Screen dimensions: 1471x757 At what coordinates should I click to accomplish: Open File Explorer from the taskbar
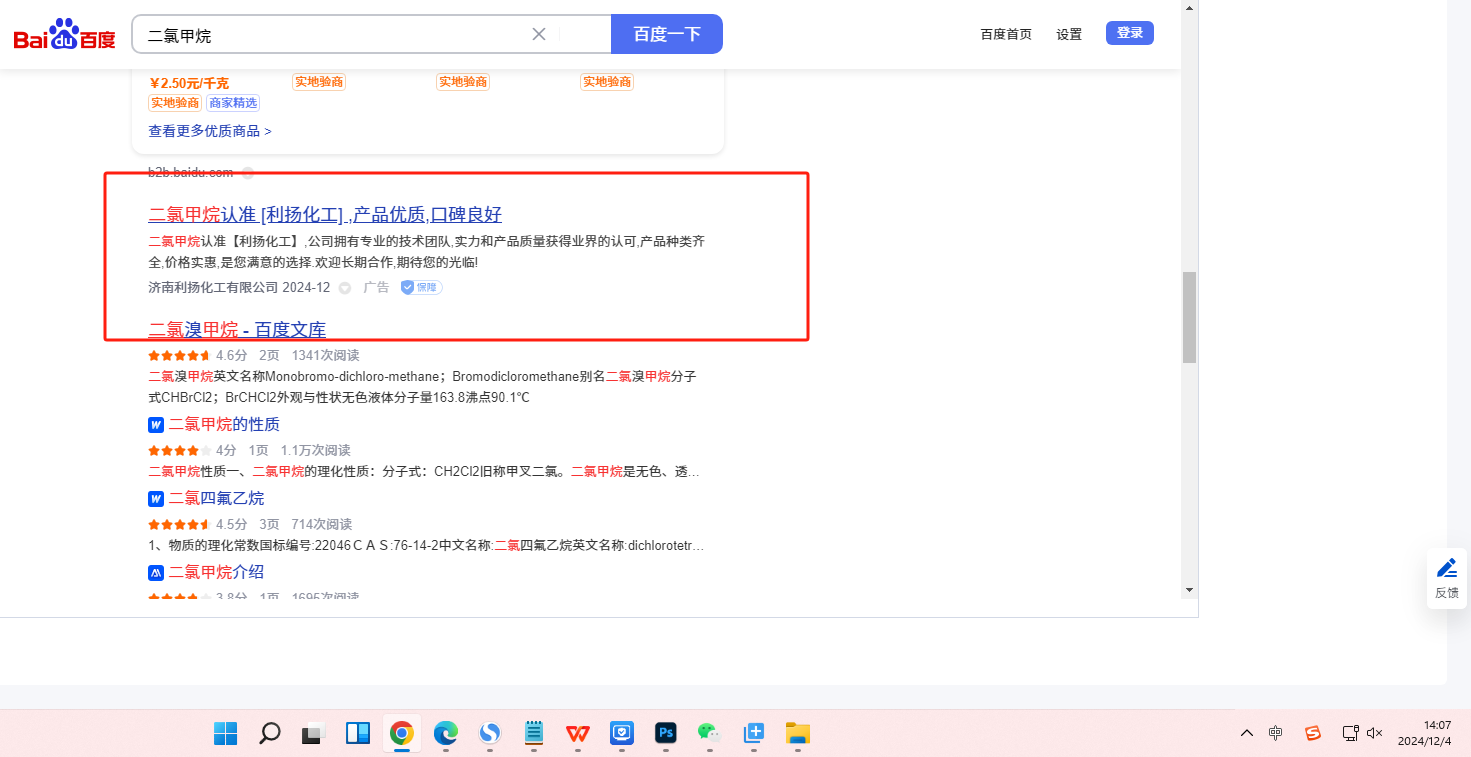(x=797, y=734)
